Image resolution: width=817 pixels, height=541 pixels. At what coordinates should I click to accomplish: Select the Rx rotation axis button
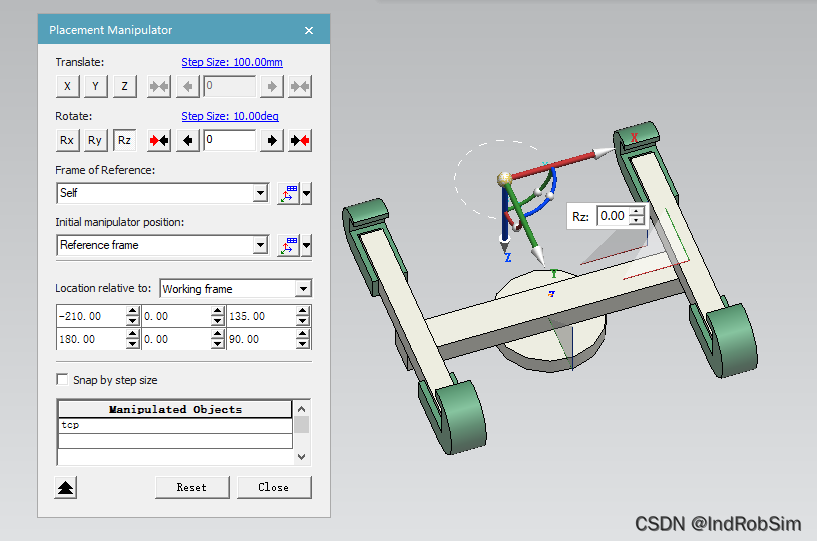(67, 140)
